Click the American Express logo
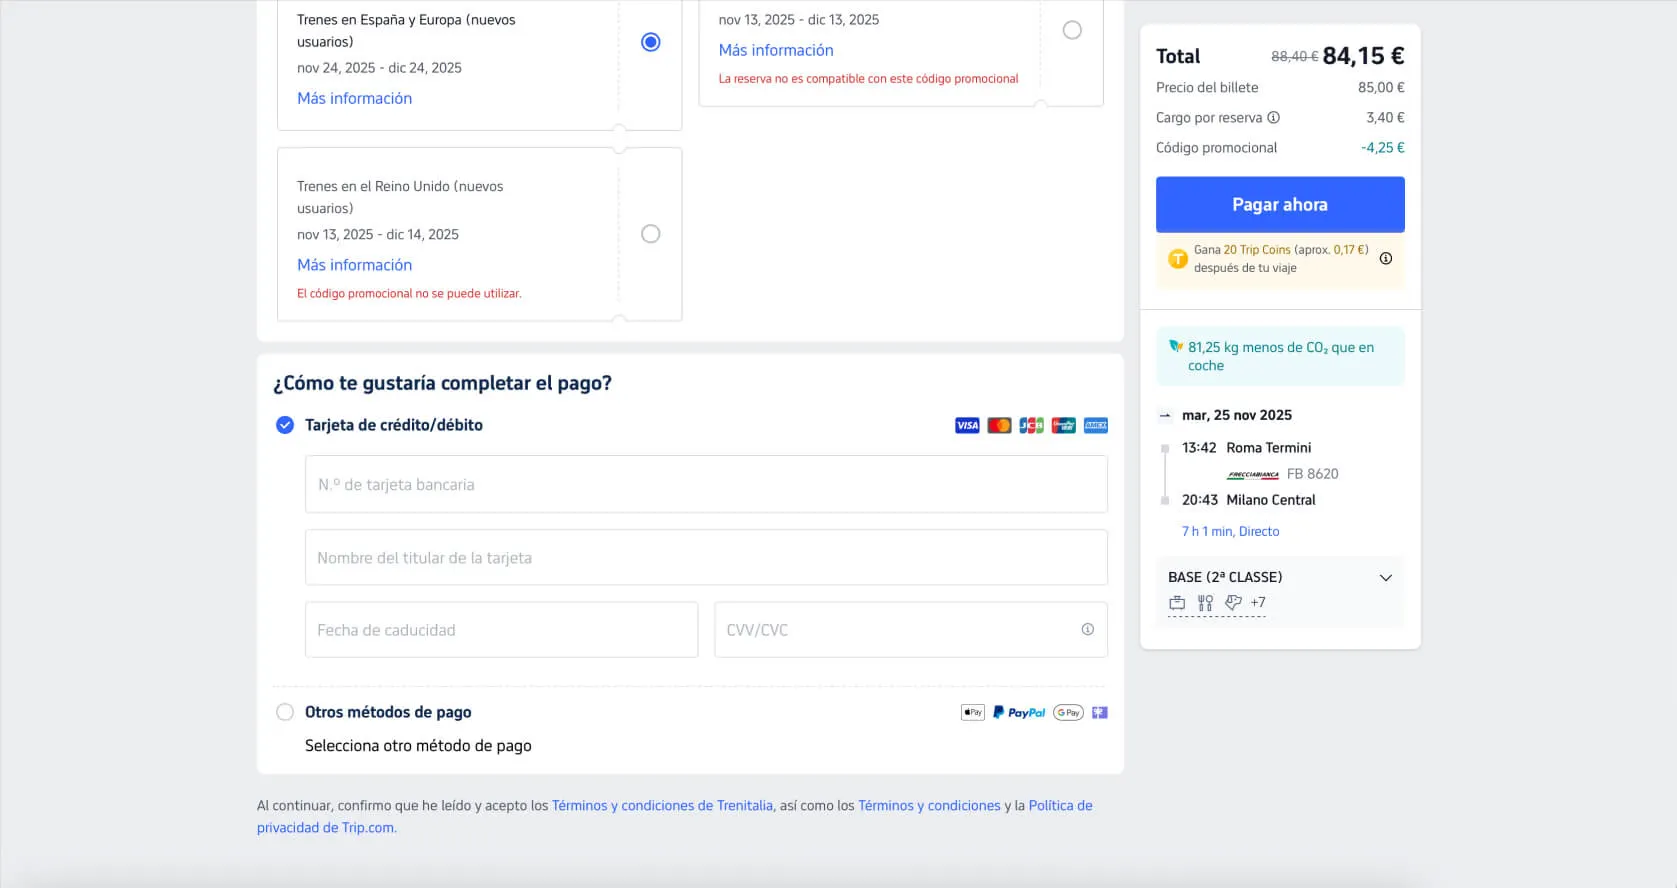The image size is (1677, 888). coord(1096,426)
